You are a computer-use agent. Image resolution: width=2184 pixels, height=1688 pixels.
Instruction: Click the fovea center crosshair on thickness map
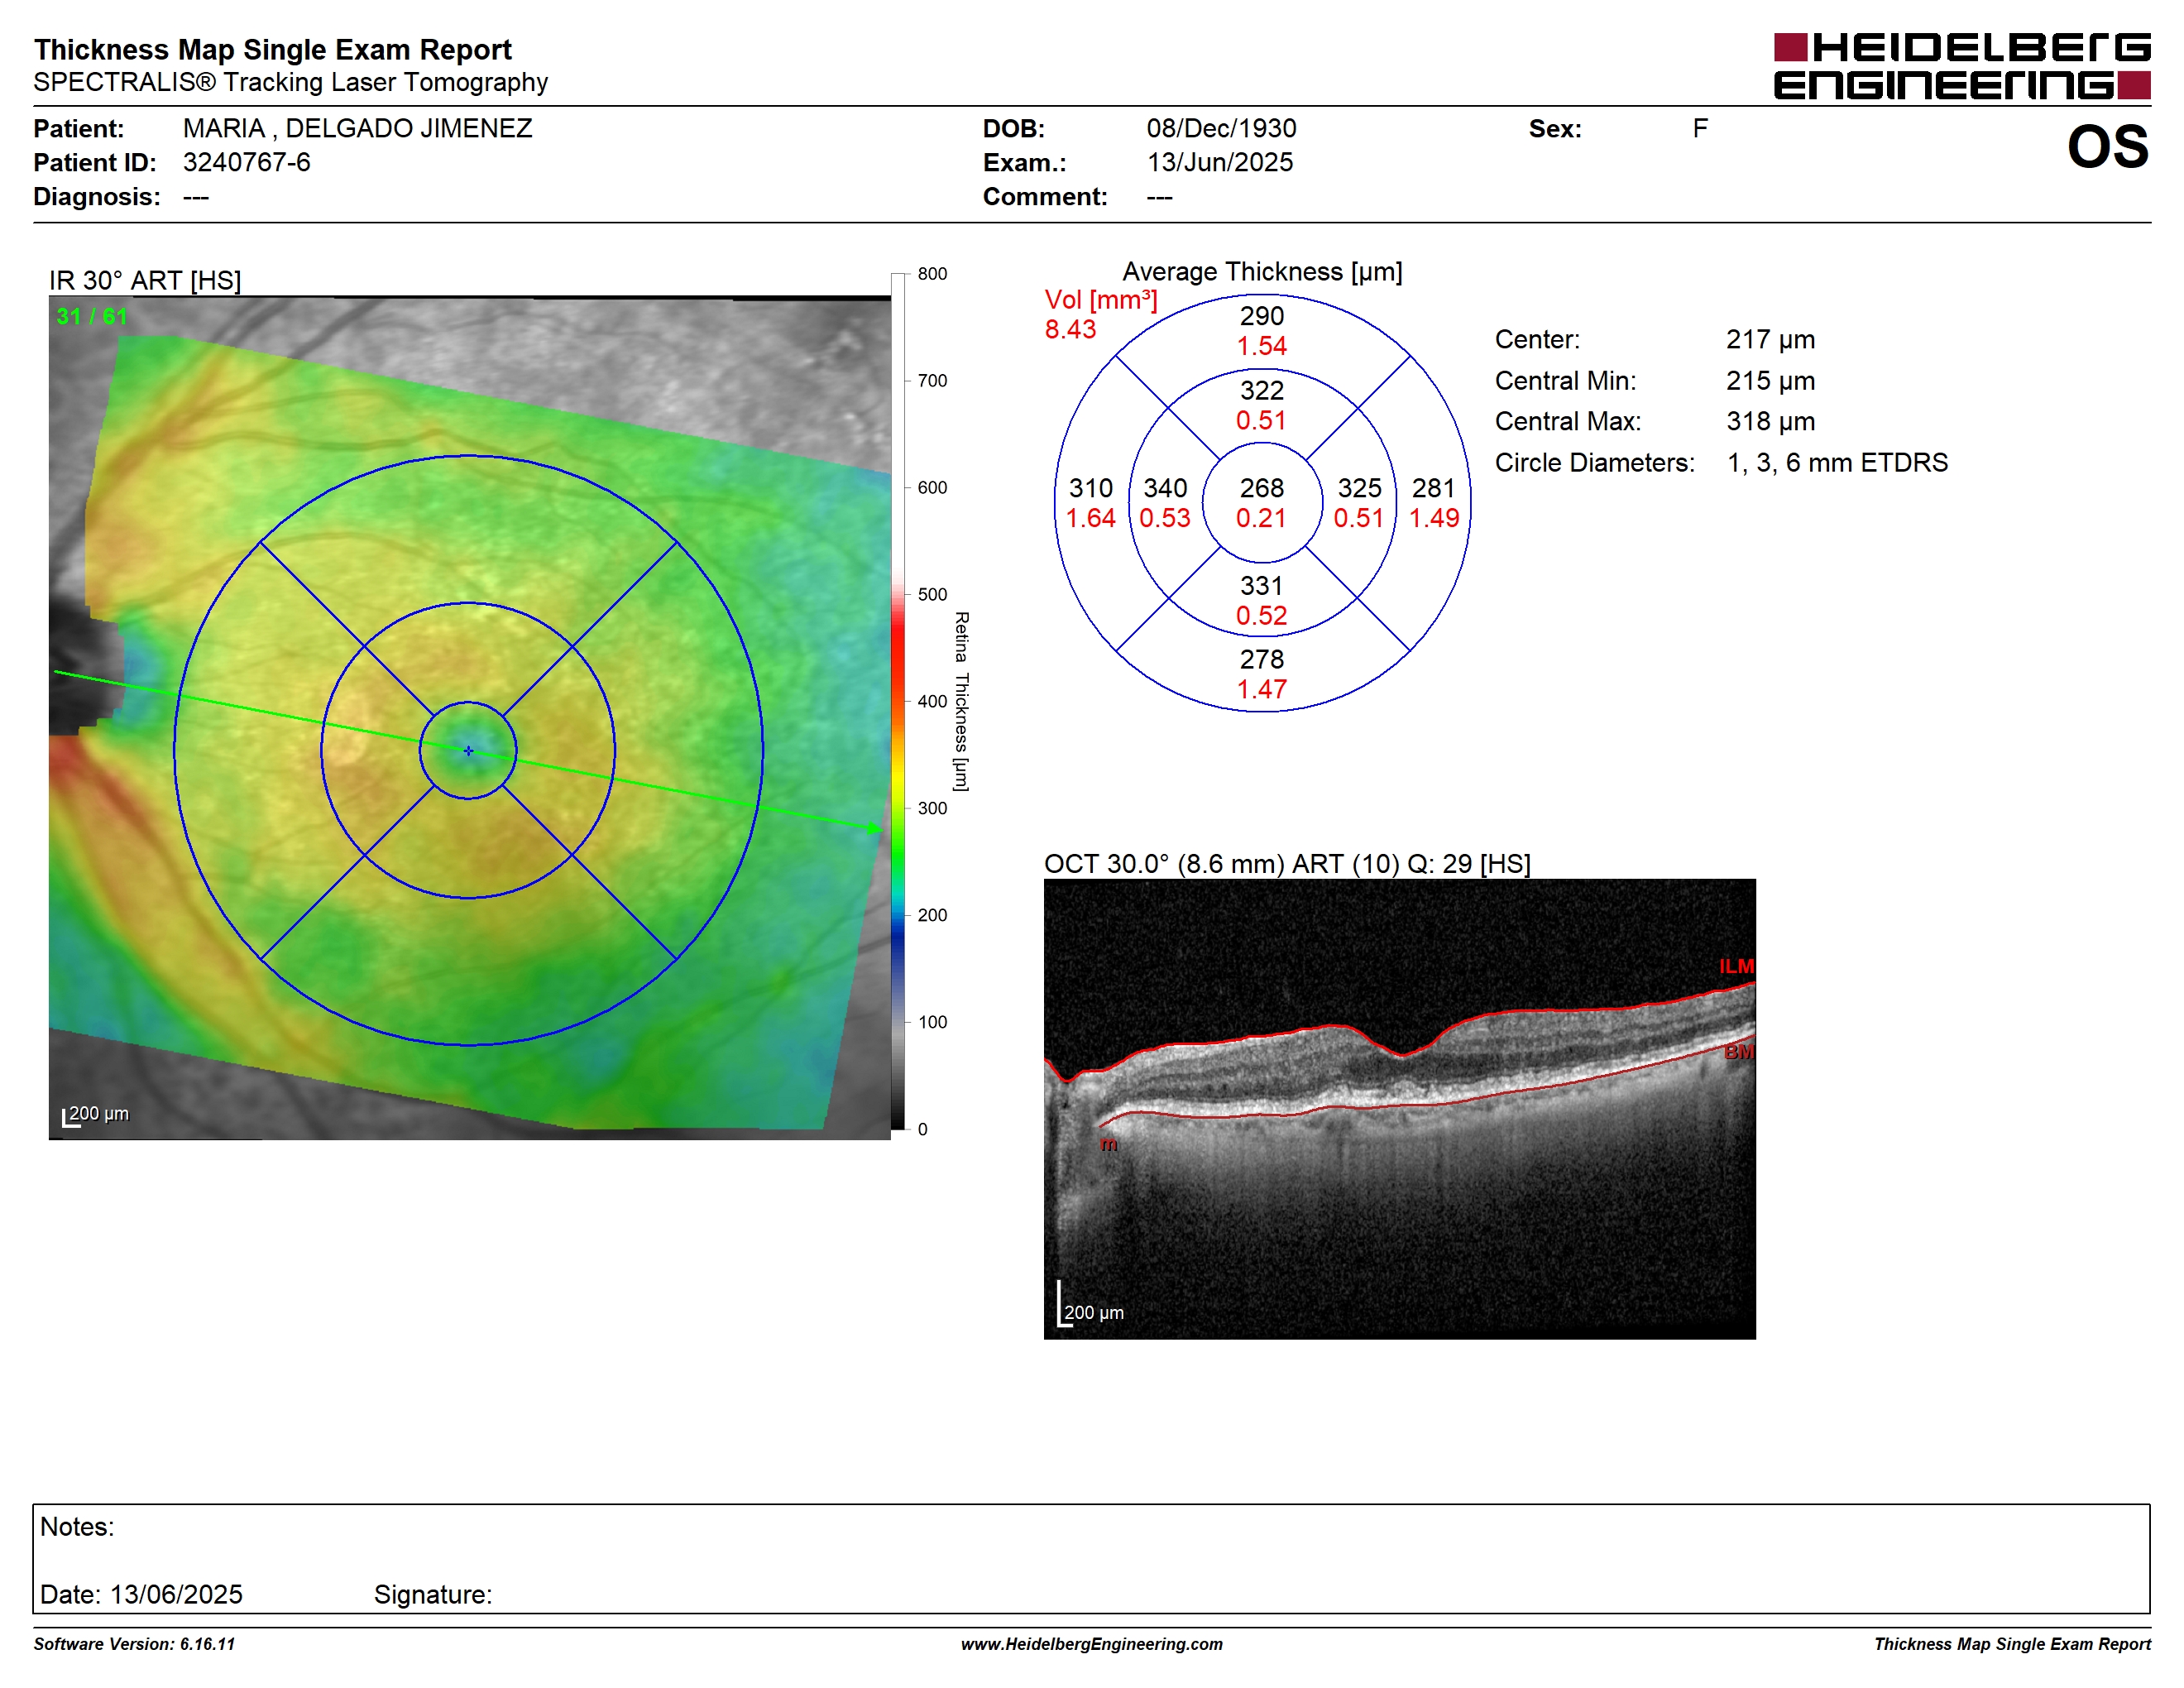coord(468,750)
